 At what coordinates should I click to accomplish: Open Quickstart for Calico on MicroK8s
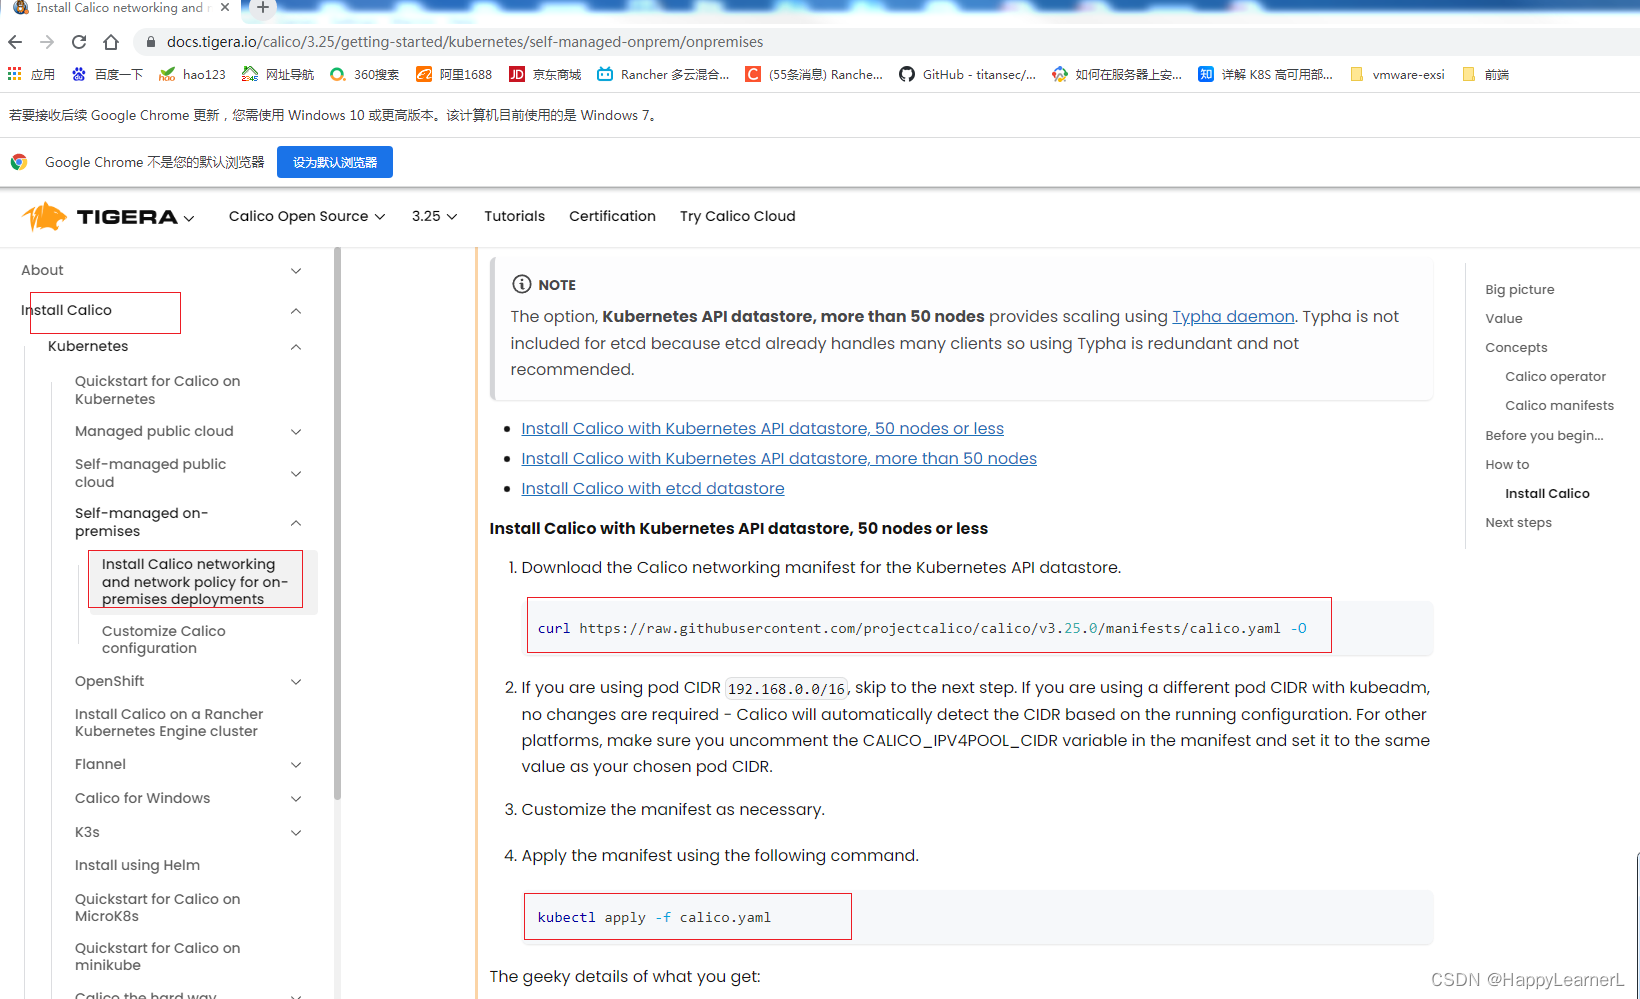pyautogui.click(x=157, y=907)
